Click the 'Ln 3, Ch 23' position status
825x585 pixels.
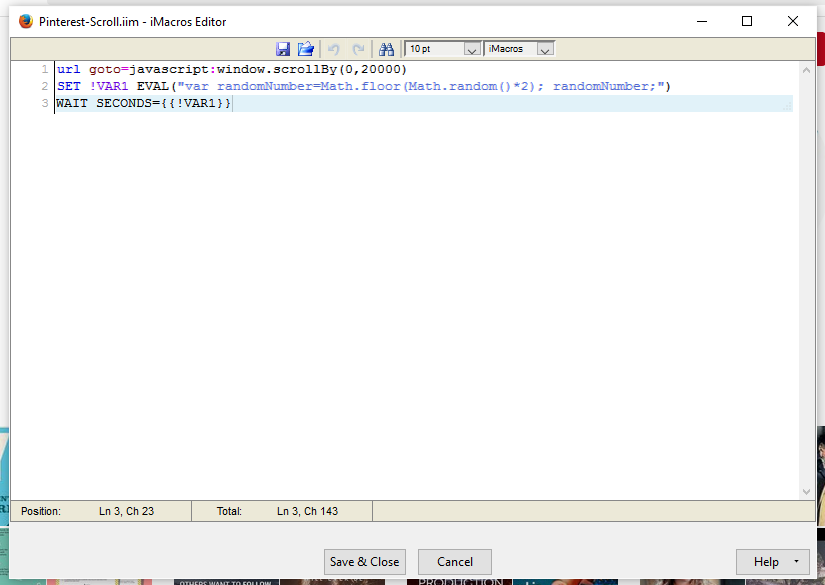point(126,511)
